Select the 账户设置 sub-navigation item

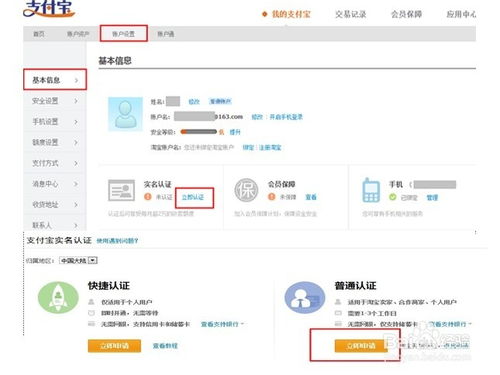pyautogui.click(x=123, y=34)
